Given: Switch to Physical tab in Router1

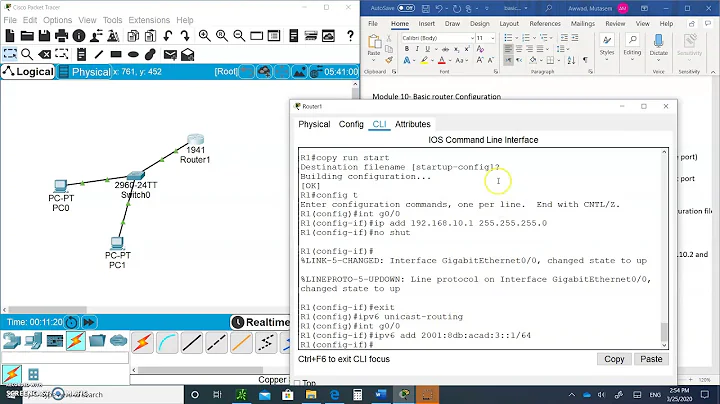Looking at the screenshot, I should point(314,124).
